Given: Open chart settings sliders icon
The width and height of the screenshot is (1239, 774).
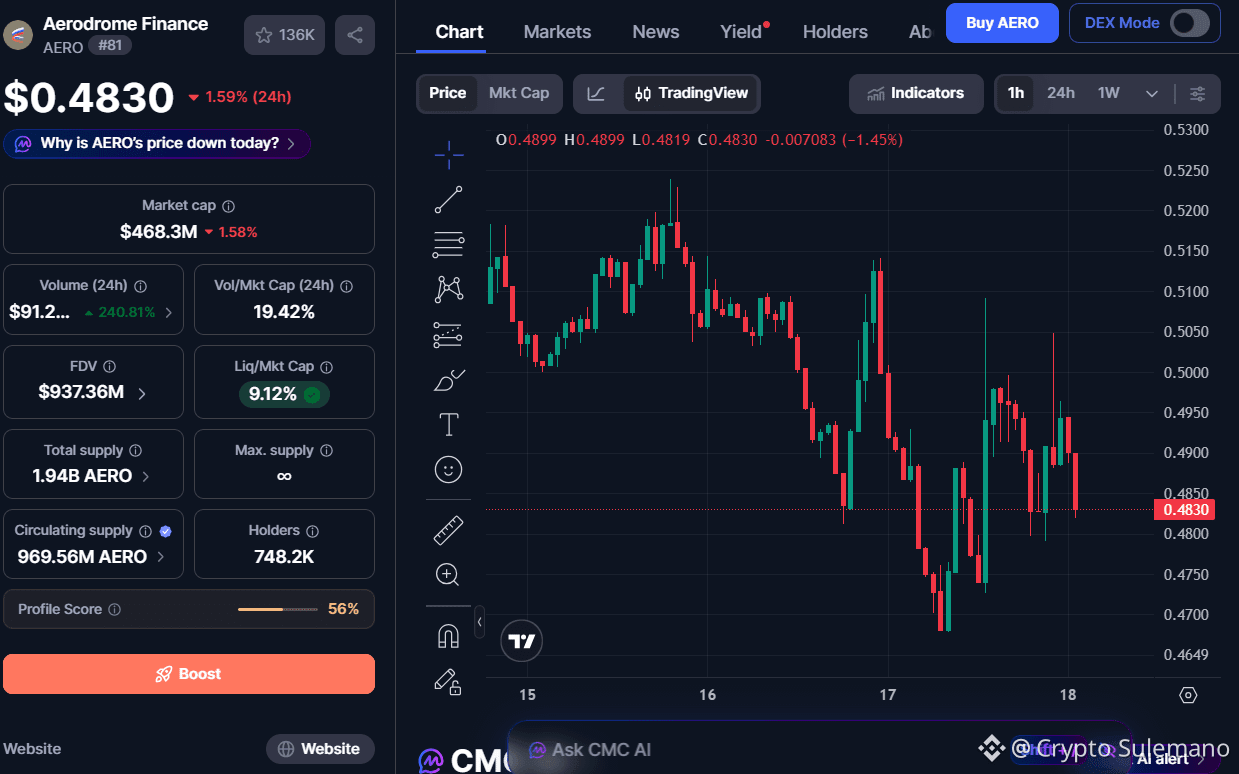Looking at the screenshot, I should pos(1197,93).
